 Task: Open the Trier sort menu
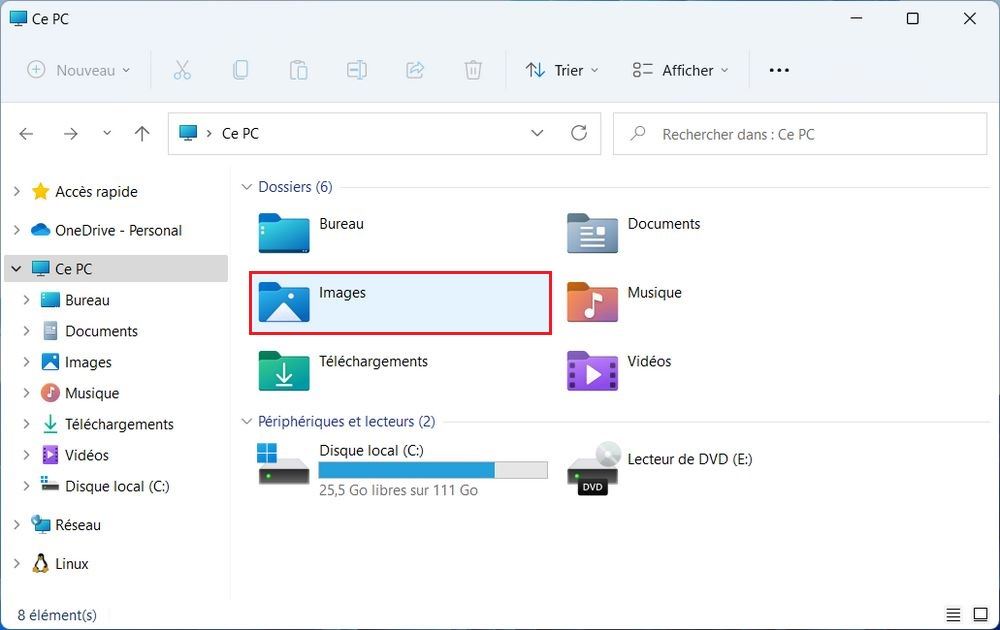(562, 70)
